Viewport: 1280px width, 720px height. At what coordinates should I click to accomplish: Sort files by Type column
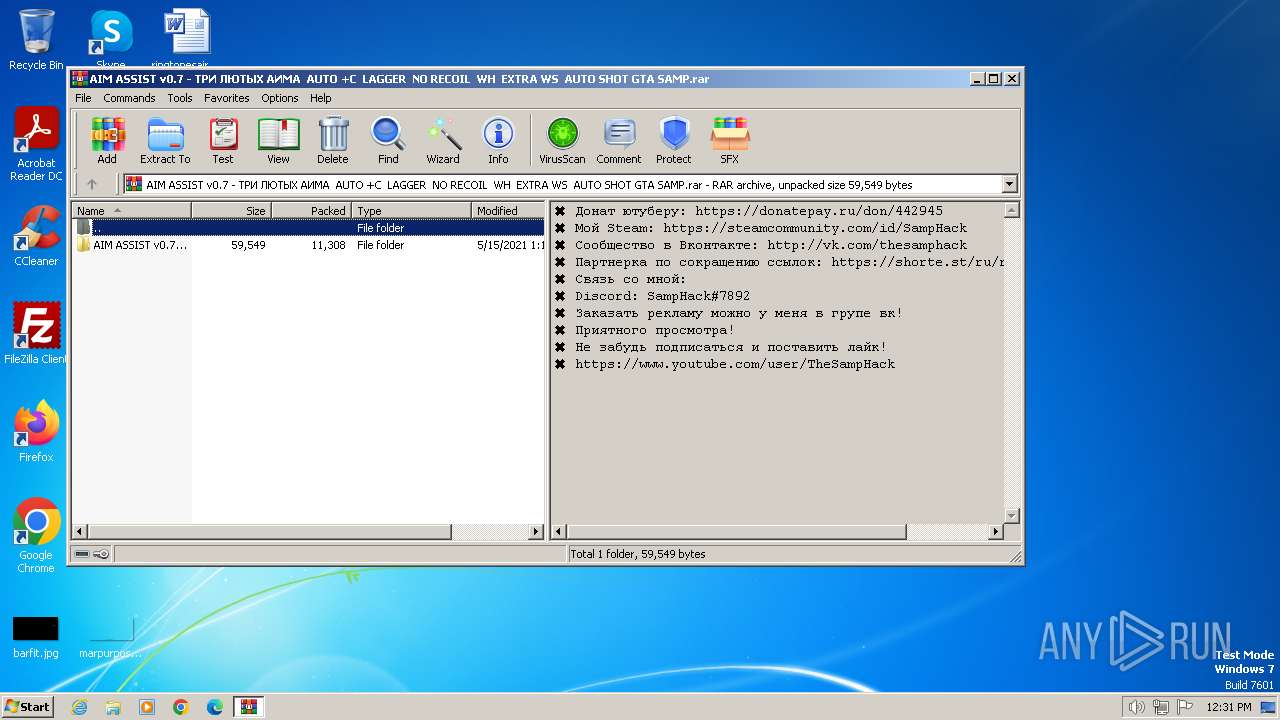click(x=411, y=210)
